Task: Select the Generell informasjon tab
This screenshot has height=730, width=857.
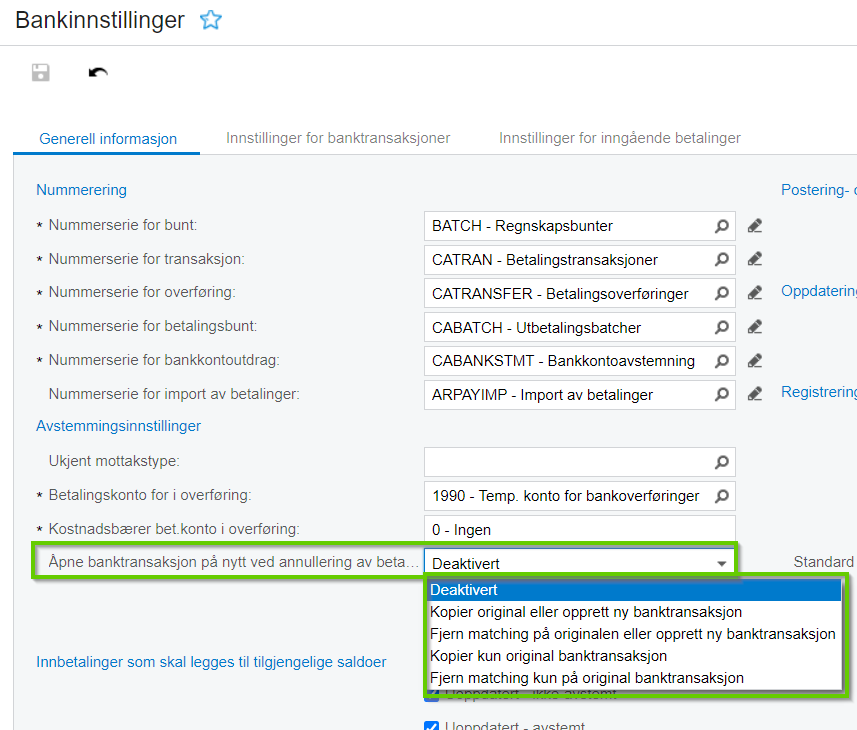Action: [x=108, y=139]
